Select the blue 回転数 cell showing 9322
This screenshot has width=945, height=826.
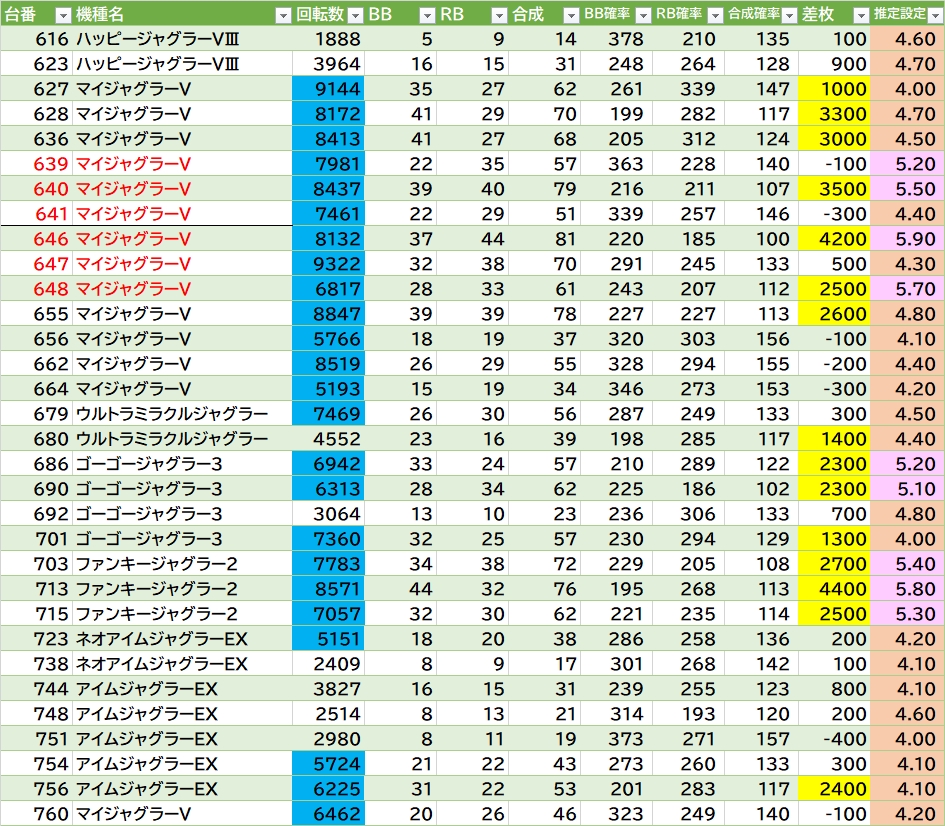[328, 264]
